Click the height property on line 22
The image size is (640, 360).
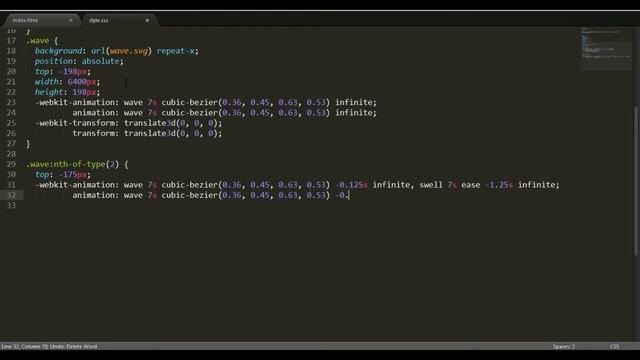pyautogui.click(x=49, y=92)
